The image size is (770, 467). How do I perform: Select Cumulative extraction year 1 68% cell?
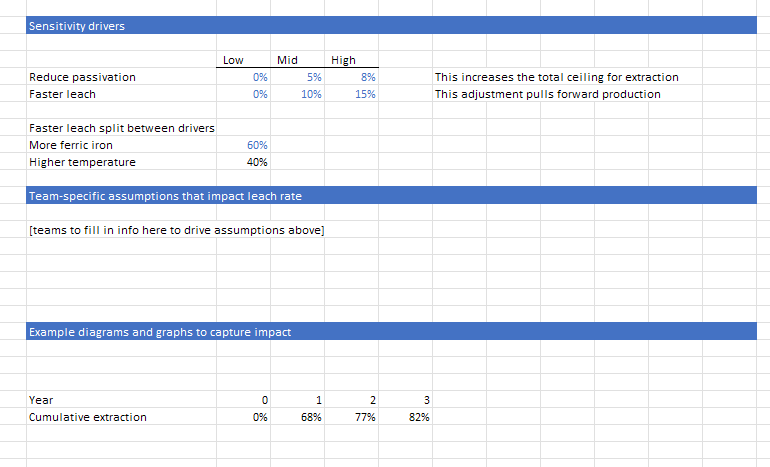point(298,417)
